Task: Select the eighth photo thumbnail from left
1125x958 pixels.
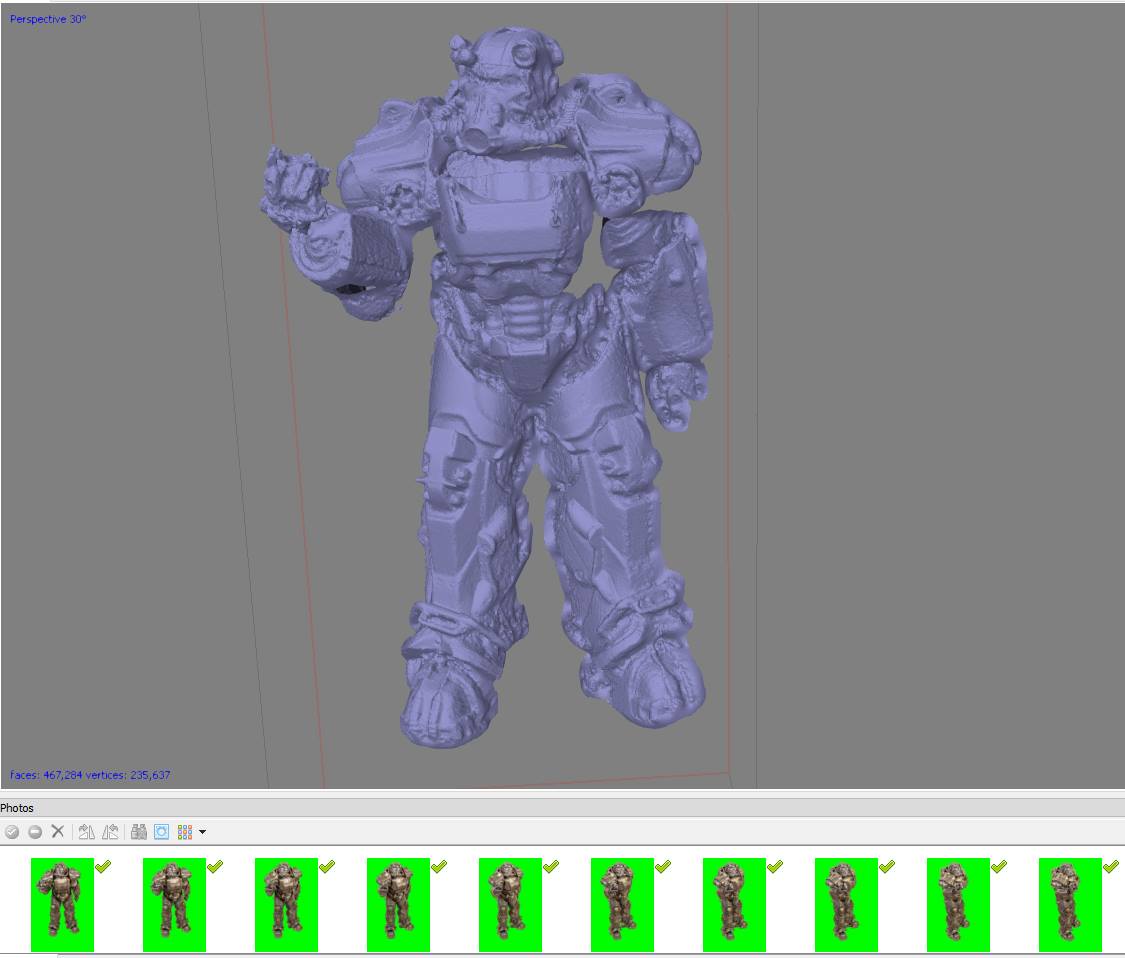Action: [x=846, y=904]
